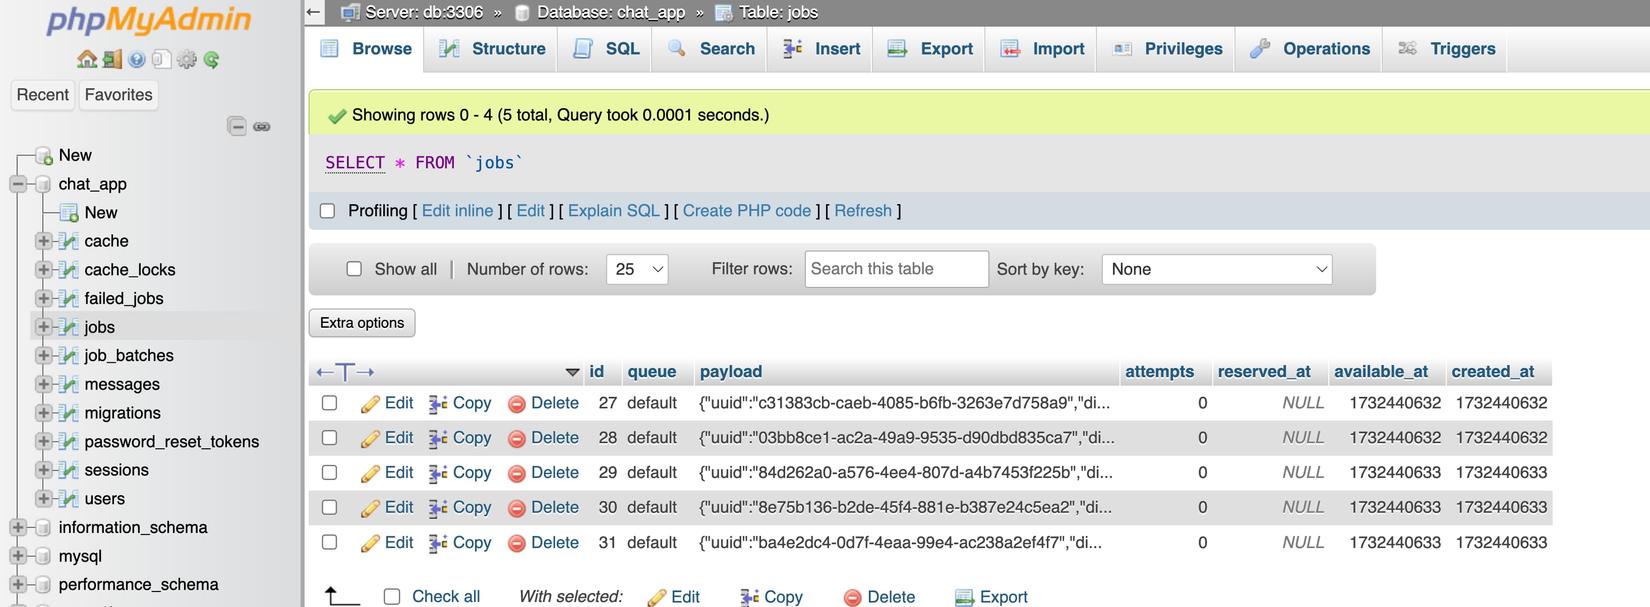Click the messages table icon in tree
This screenshot has height=607, width=1650.
[x=69, y=384]
